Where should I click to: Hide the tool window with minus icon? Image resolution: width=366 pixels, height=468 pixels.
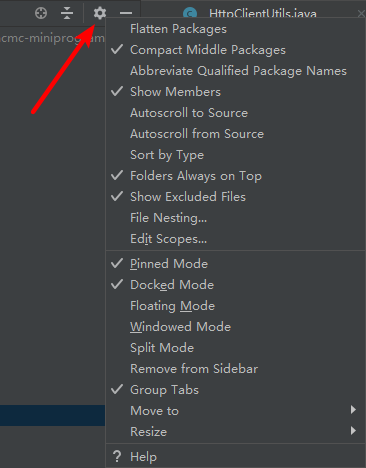(x=126, y=13)
